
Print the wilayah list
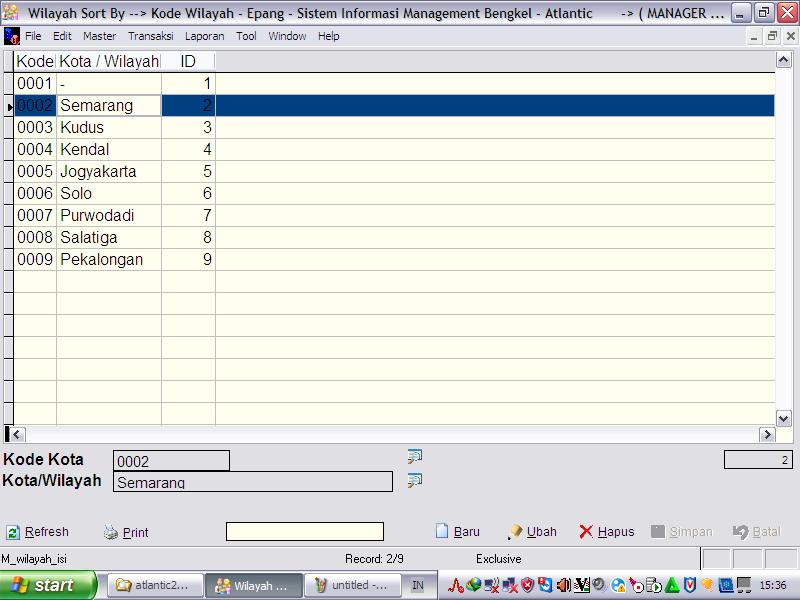click(x=126, y=532)
